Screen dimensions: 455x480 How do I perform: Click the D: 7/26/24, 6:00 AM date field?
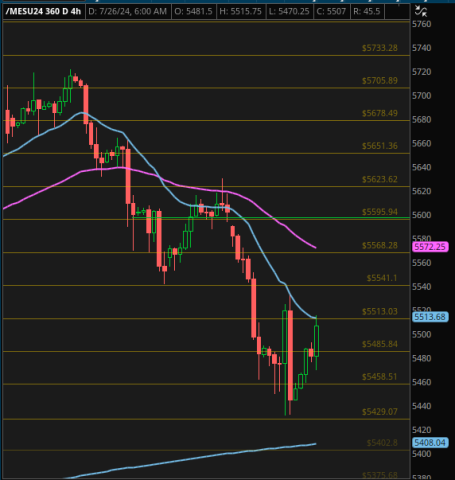click(x=128, y=11)
